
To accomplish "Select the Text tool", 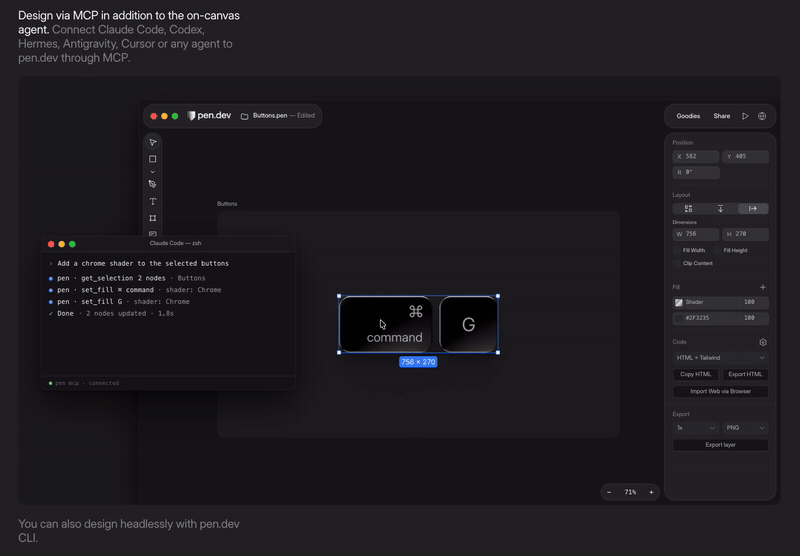I will tap(153, 201).
